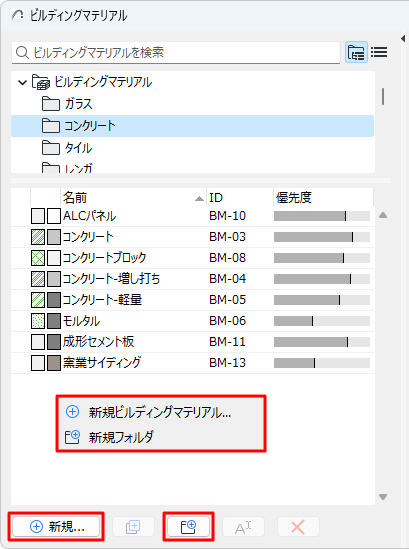409x549 pixels.
Task: Click brown surface swatch of 窯業サイディング
Action: 54,363
